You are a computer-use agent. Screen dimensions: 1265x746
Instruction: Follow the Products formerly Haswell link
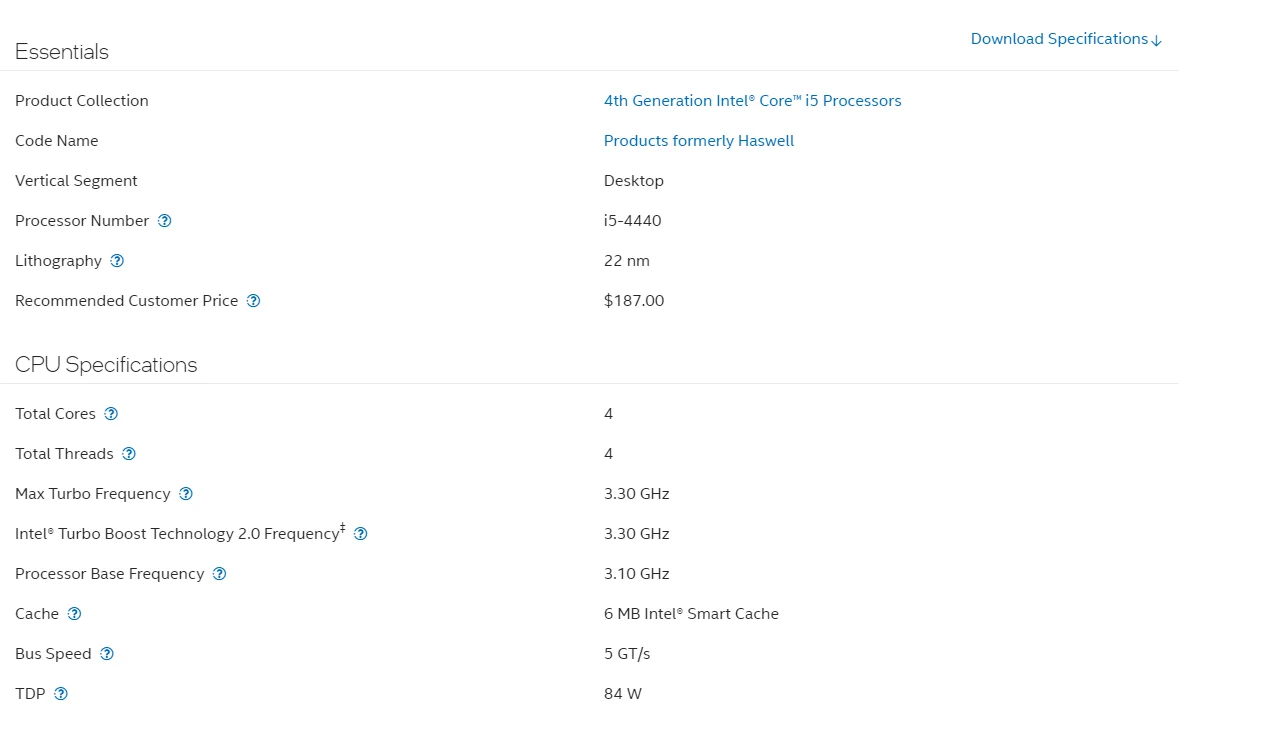[698, 141]
